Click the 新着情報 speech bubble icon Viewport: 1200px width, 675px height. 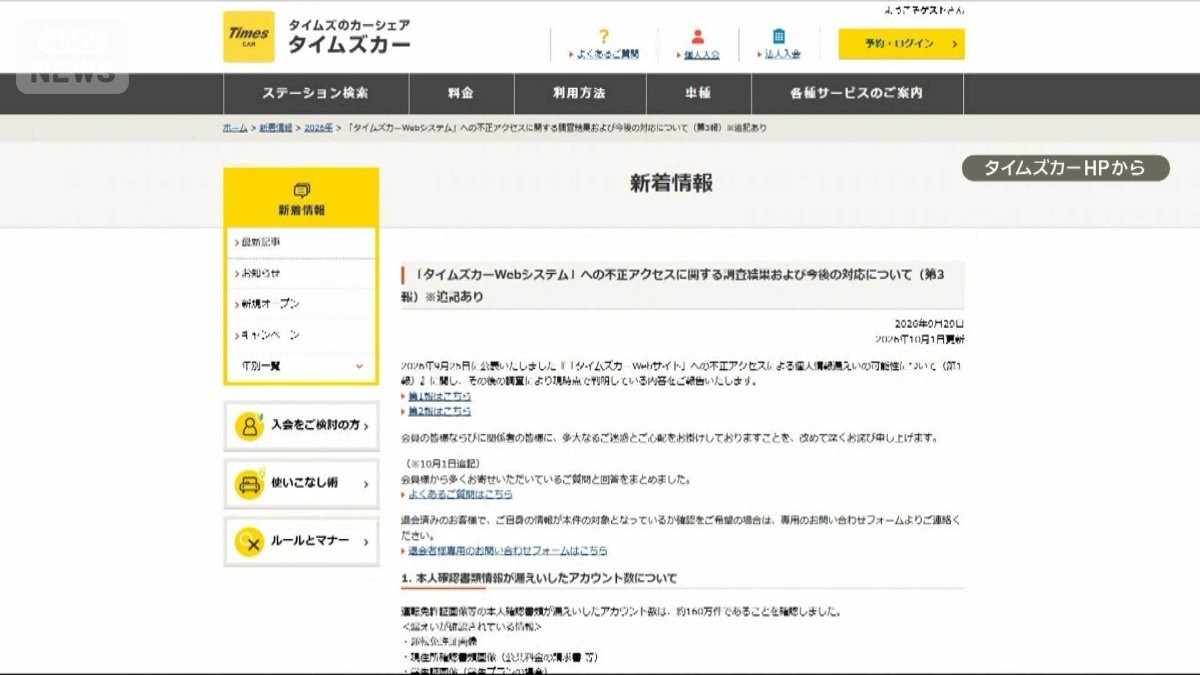[301, 190]
